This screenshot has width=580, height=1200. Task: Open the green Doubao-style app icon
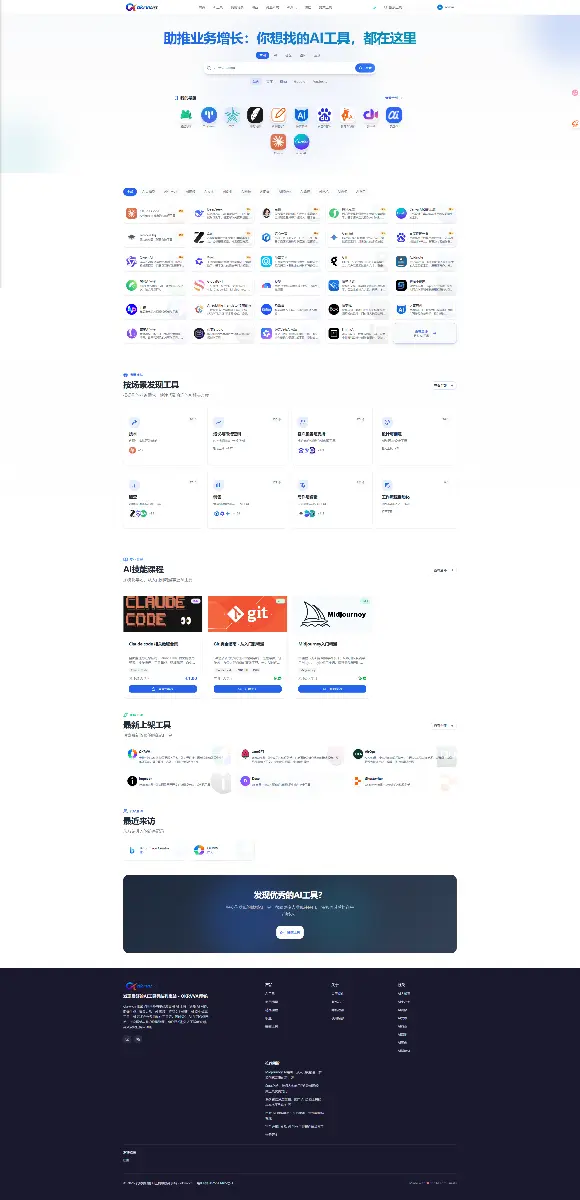click(186, 116)
